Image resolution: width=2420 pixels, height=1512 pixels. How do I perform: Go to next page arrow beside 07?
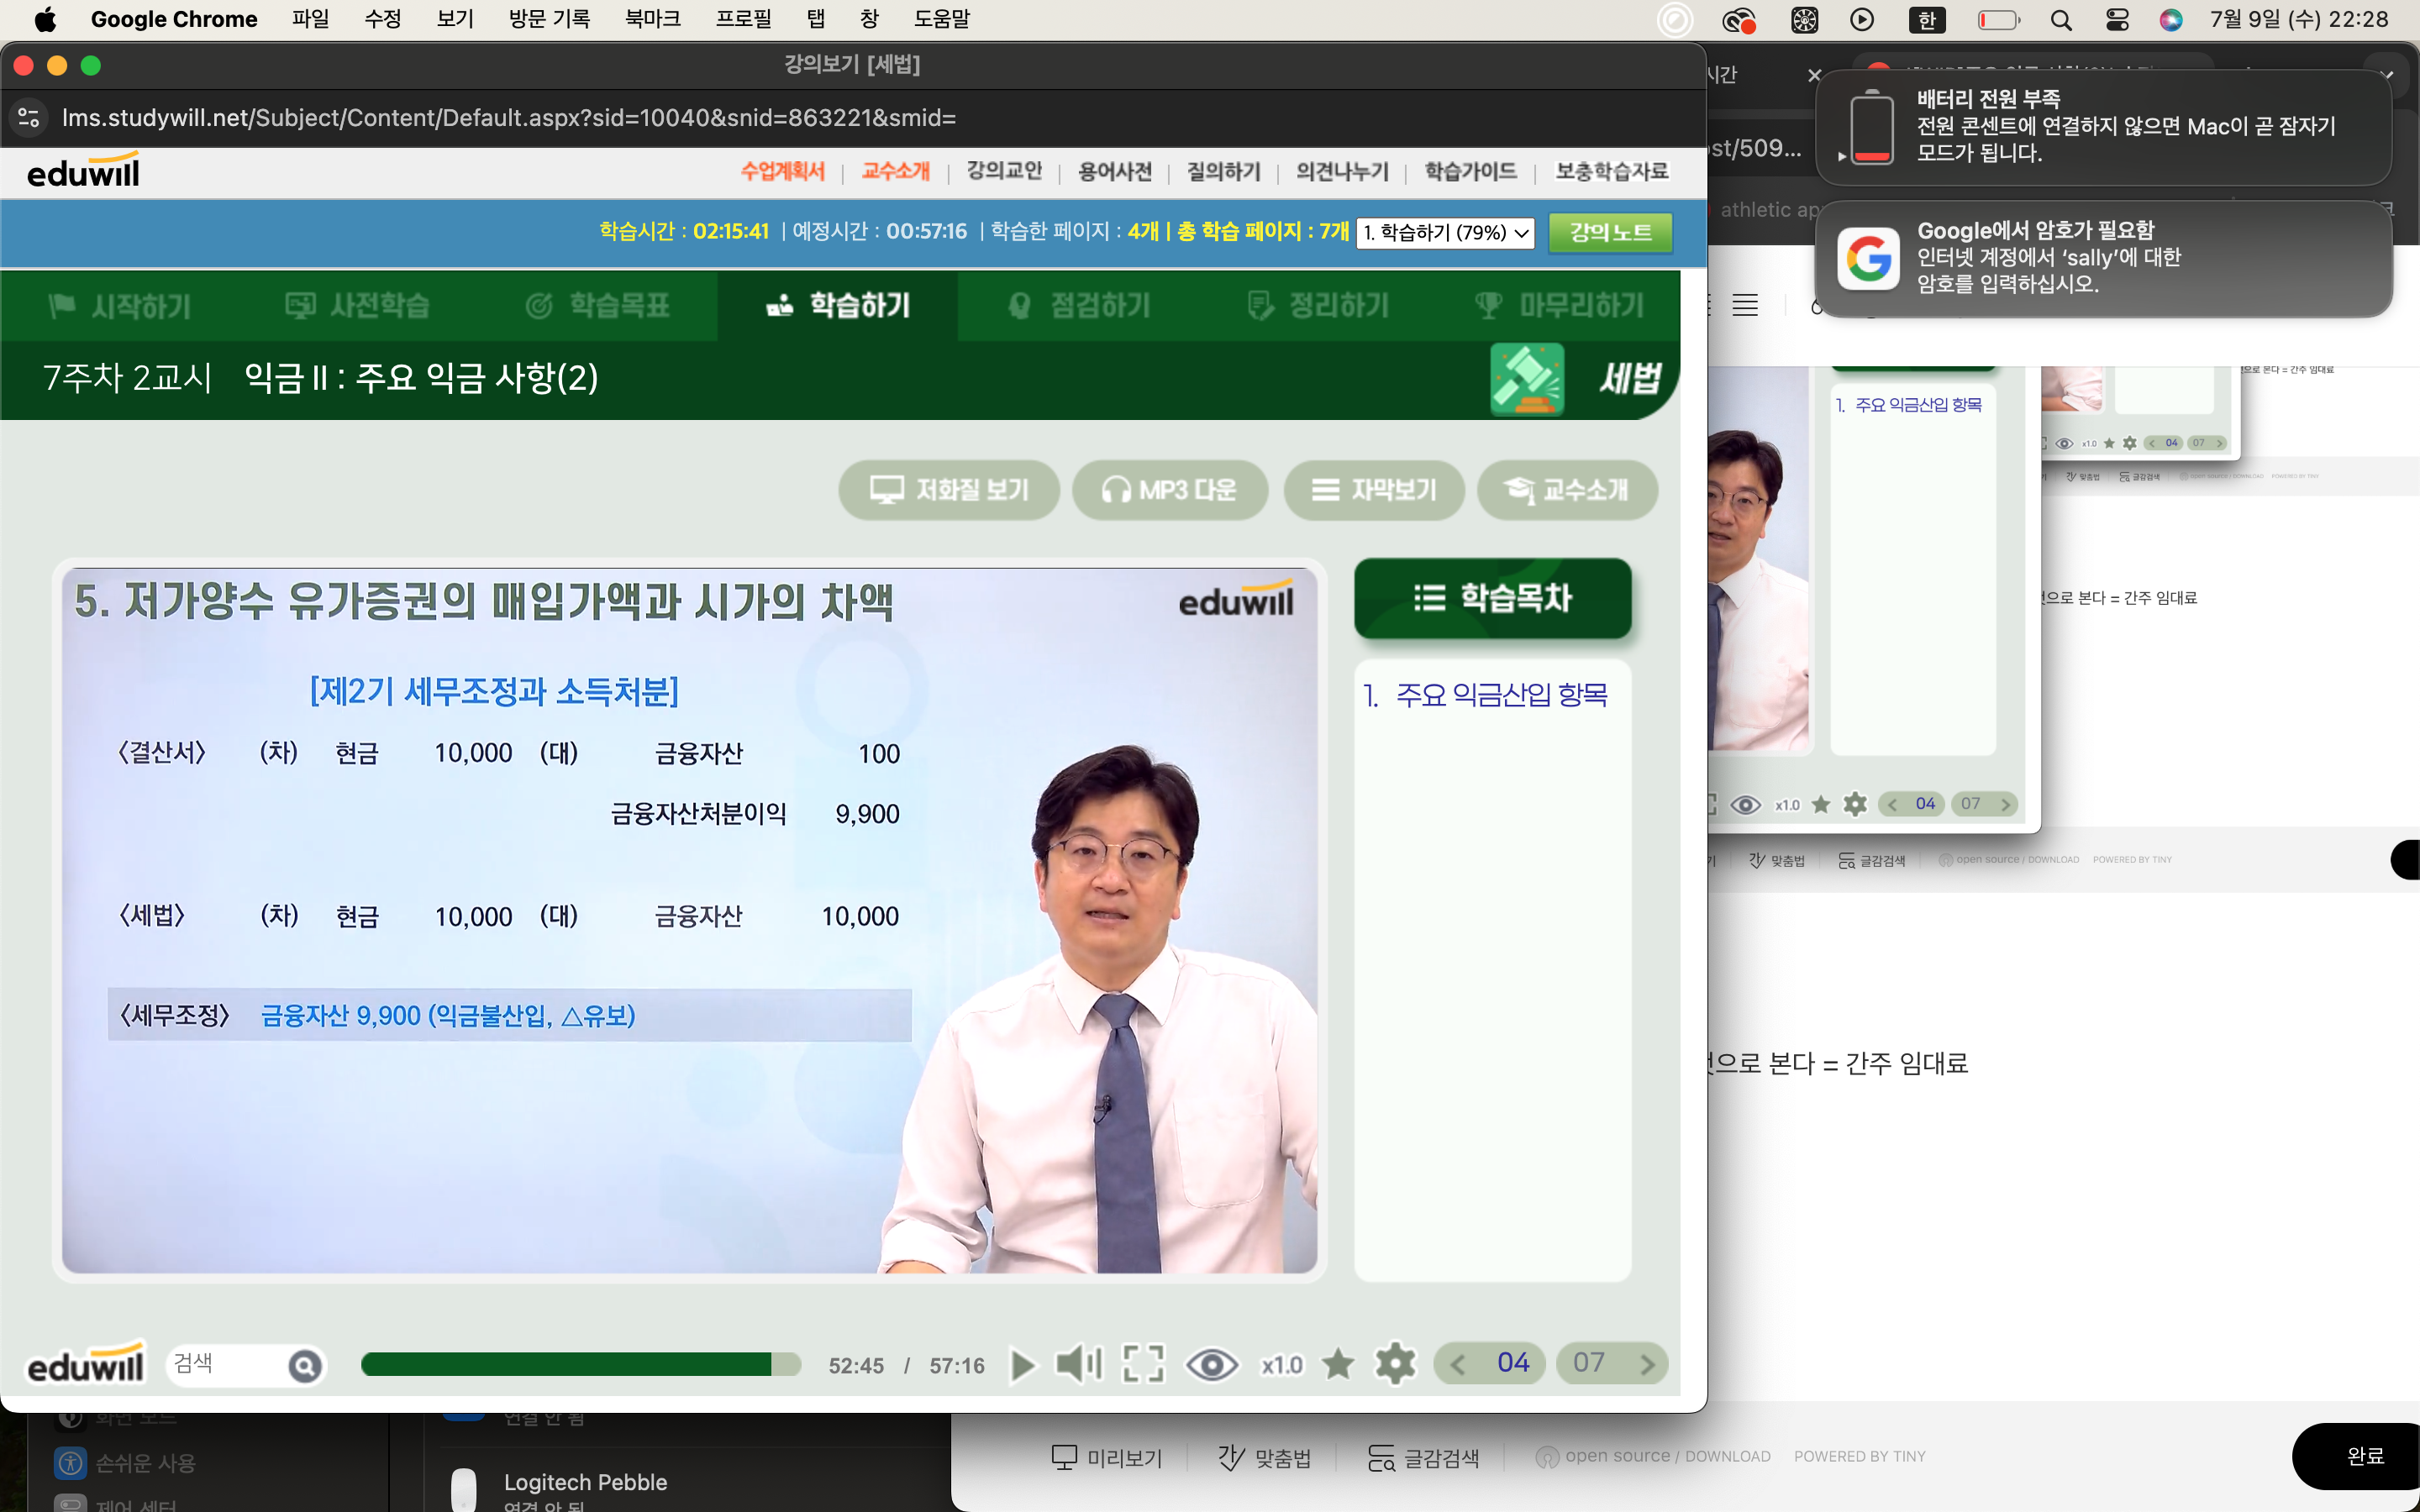1646,1364
